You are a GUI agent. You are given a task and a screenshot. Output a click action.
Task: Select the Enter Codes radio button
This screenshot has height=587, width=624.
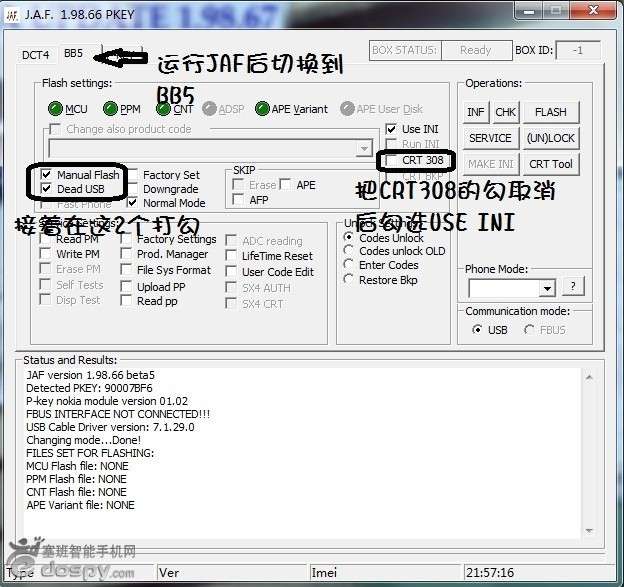pos(349,265)
